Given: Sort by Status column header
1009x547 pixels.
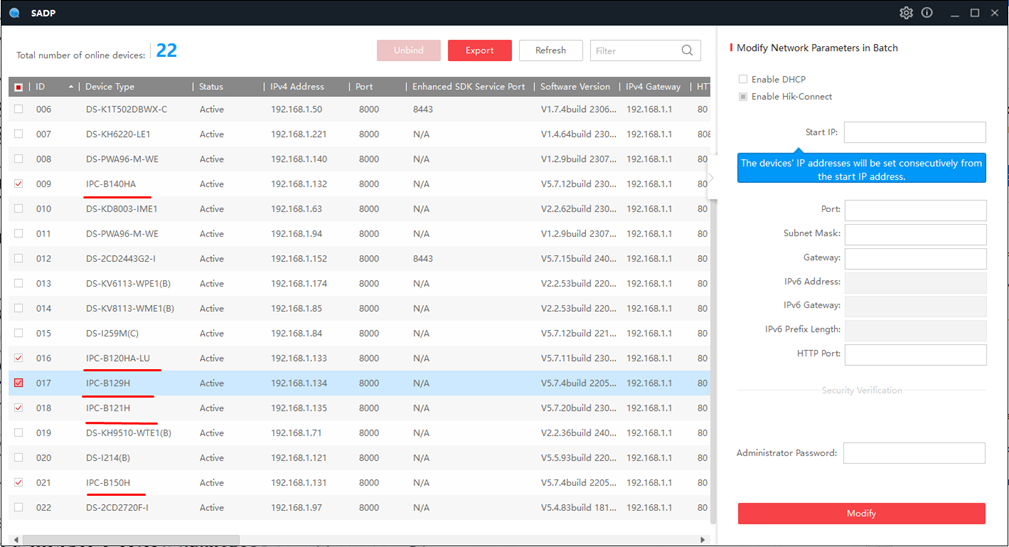Looking at the screenshot, I should pos(211,87).
